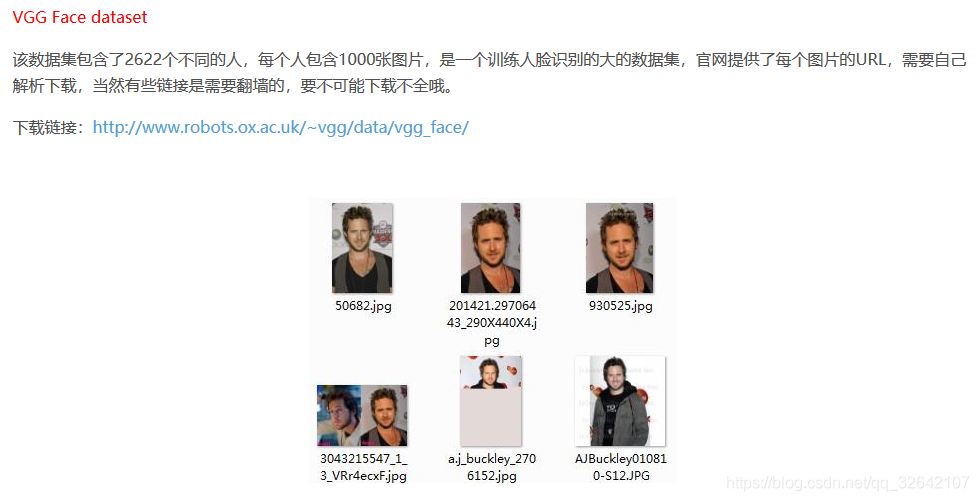This screenshot has width=979, height=501.
Task: Select the 50682.jpg thumbnail image
Action: tap(362, 248)
